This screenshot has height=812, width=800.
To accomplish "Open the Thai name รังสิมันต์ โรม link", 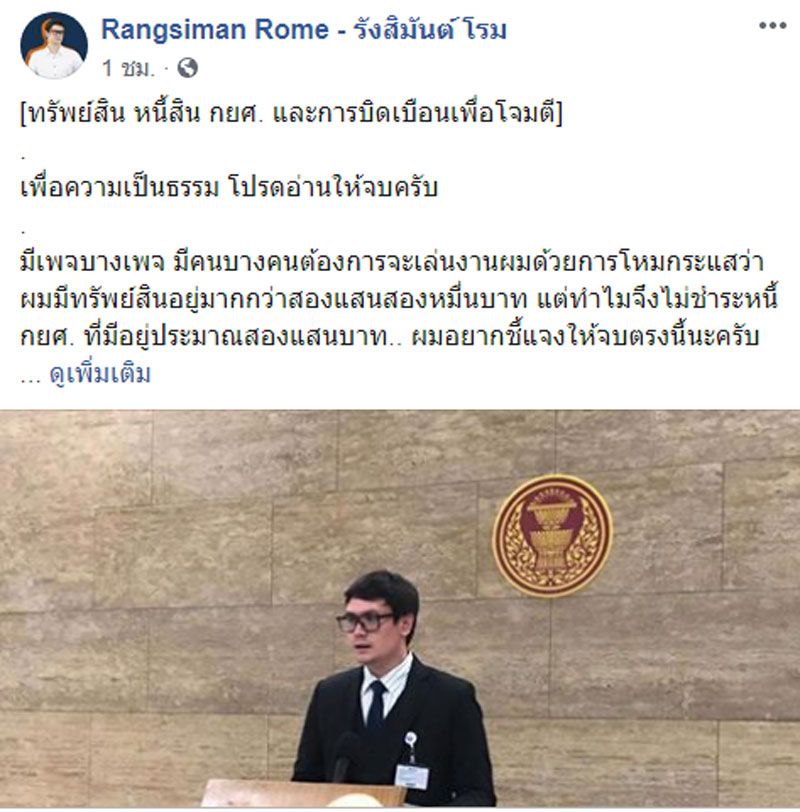I will [x=430, y=30].
